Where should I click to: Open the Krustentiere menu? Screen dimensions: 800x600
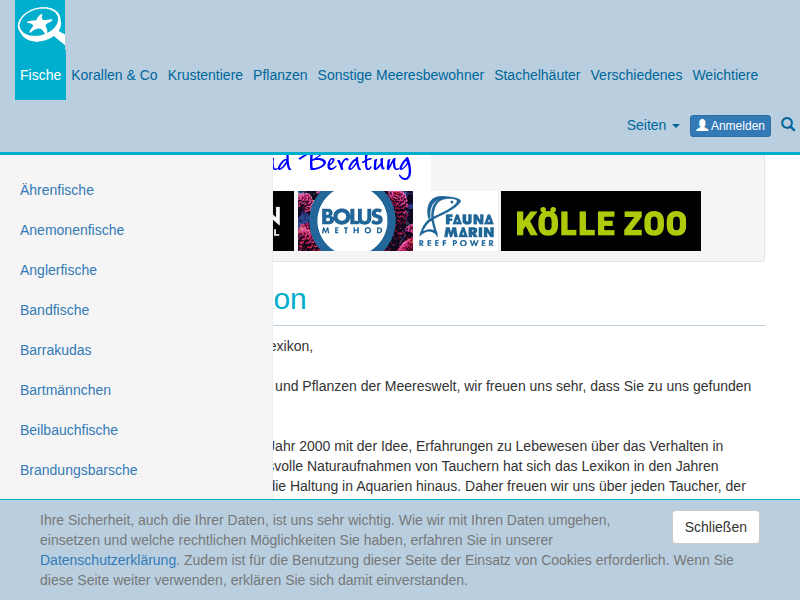click(x=205, y=75)
